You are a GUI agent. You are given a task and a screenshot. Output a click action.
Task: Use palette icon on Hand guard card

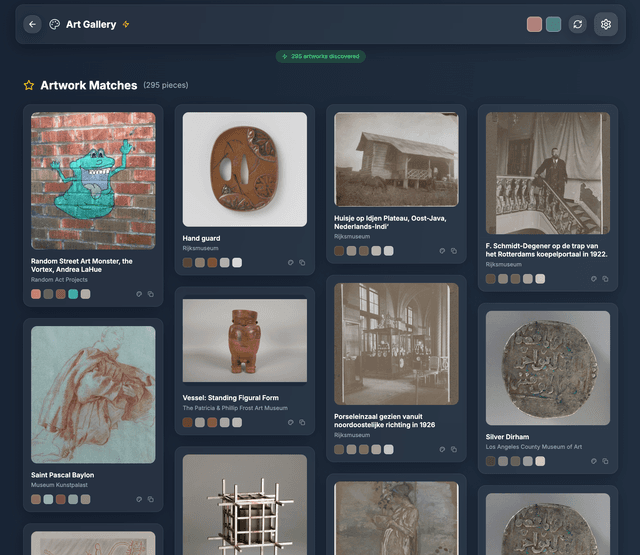tap(291, 263)
